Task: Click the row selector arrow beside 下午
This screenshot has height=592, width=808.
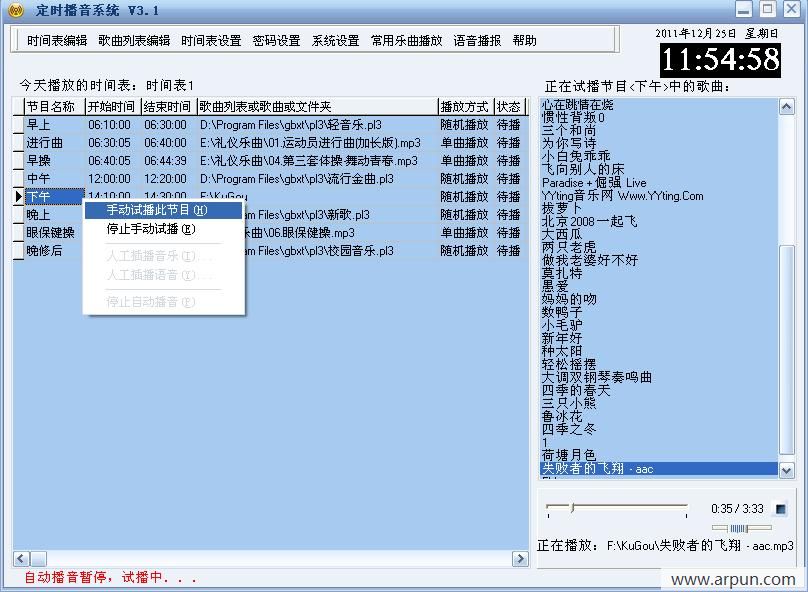Action: (19, 197)
